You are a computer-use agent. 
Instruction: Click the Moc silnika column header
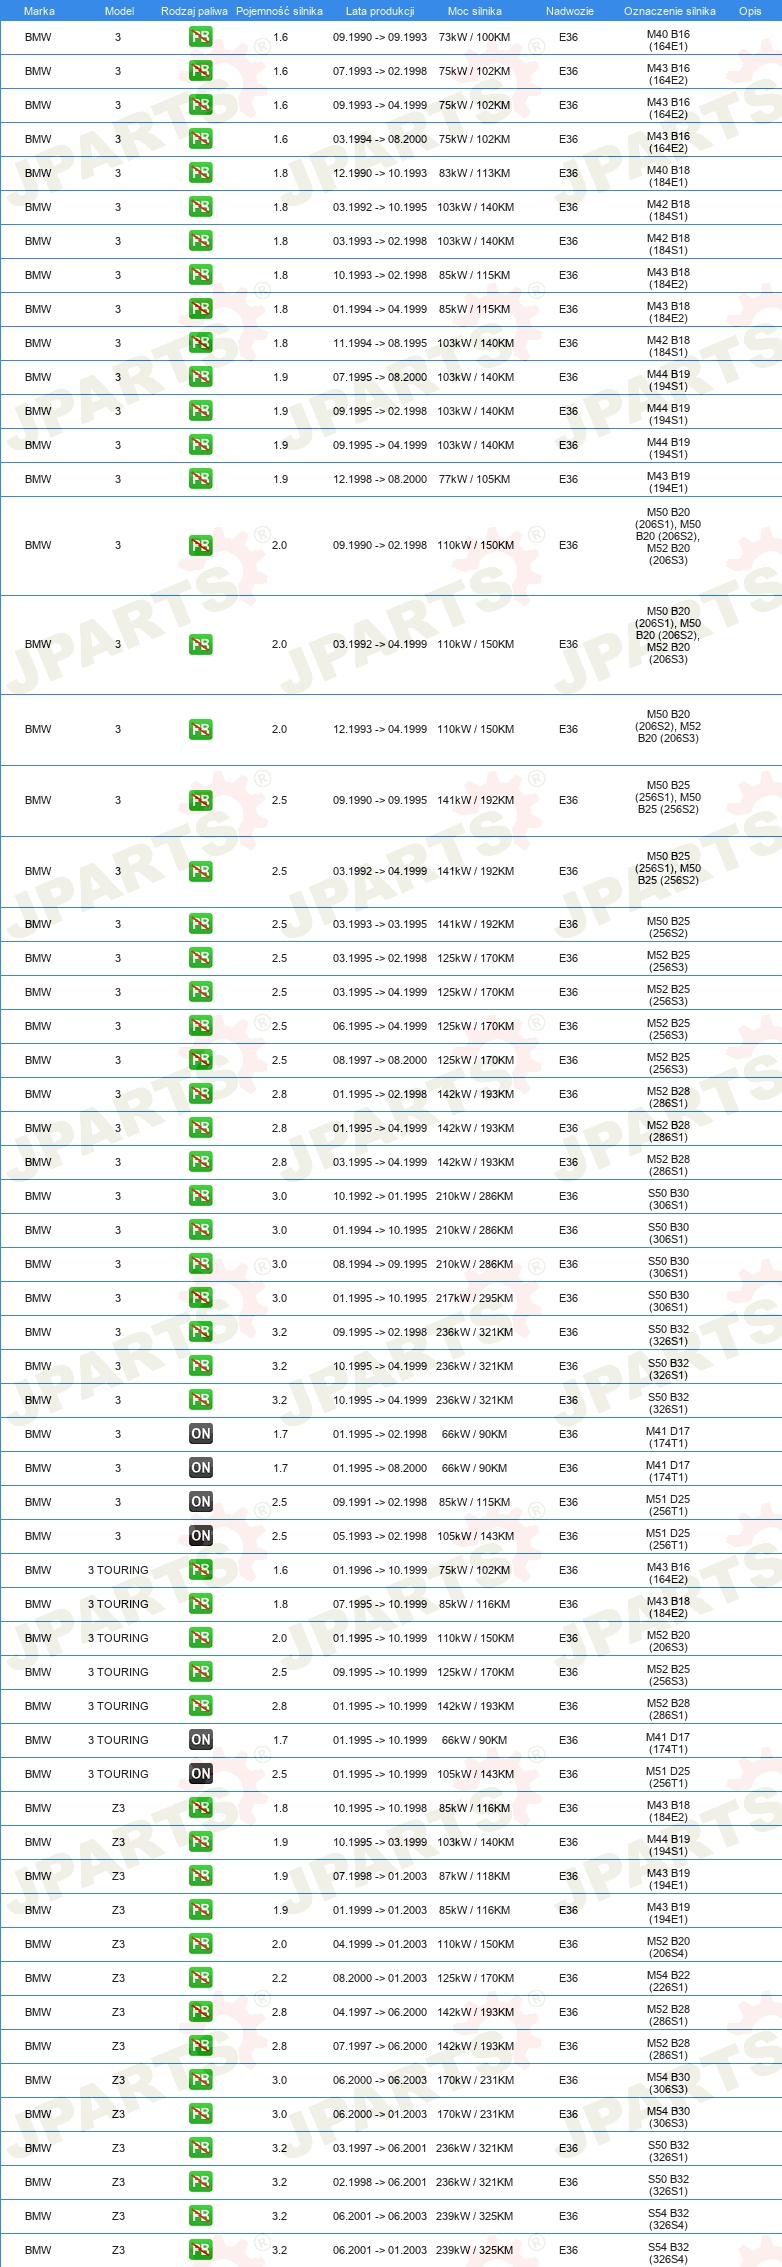coord(475,11)
